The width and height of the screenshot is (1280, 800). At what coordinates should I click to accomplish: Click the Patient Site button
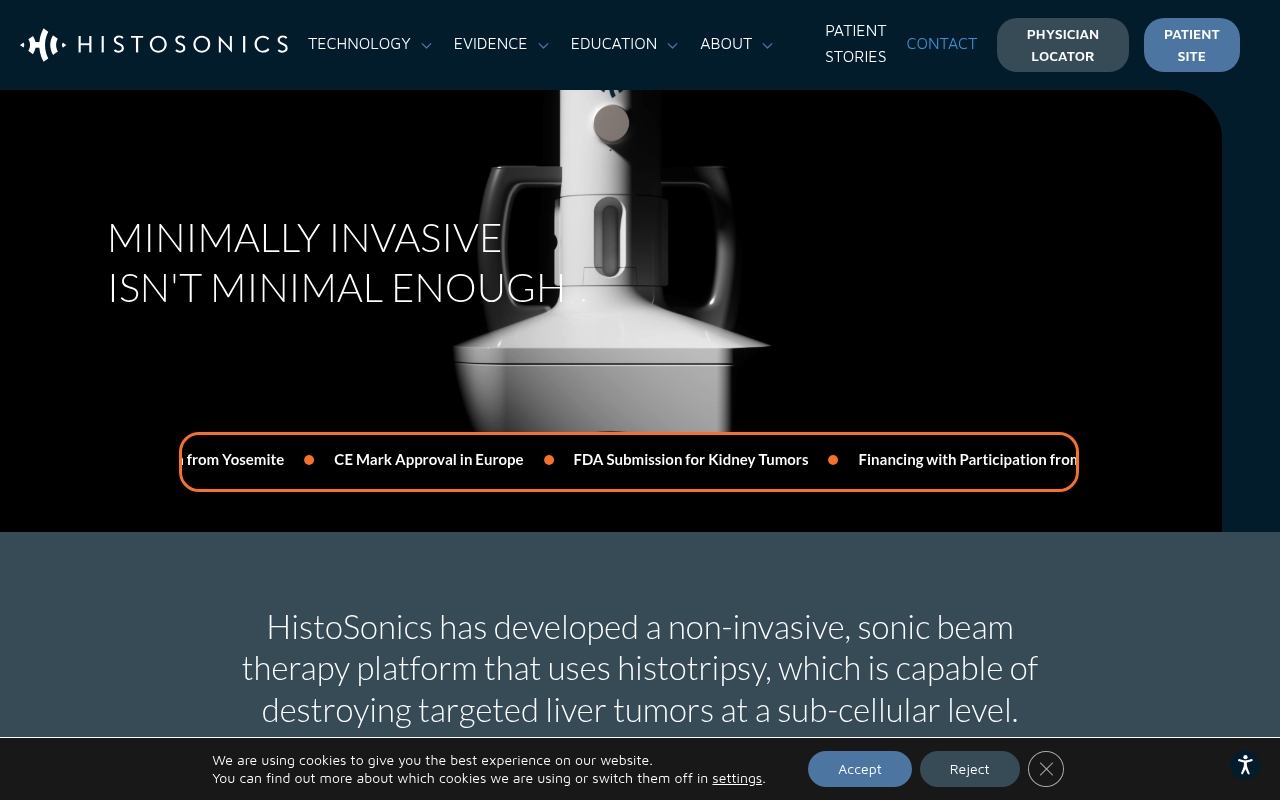(1192, 45)
